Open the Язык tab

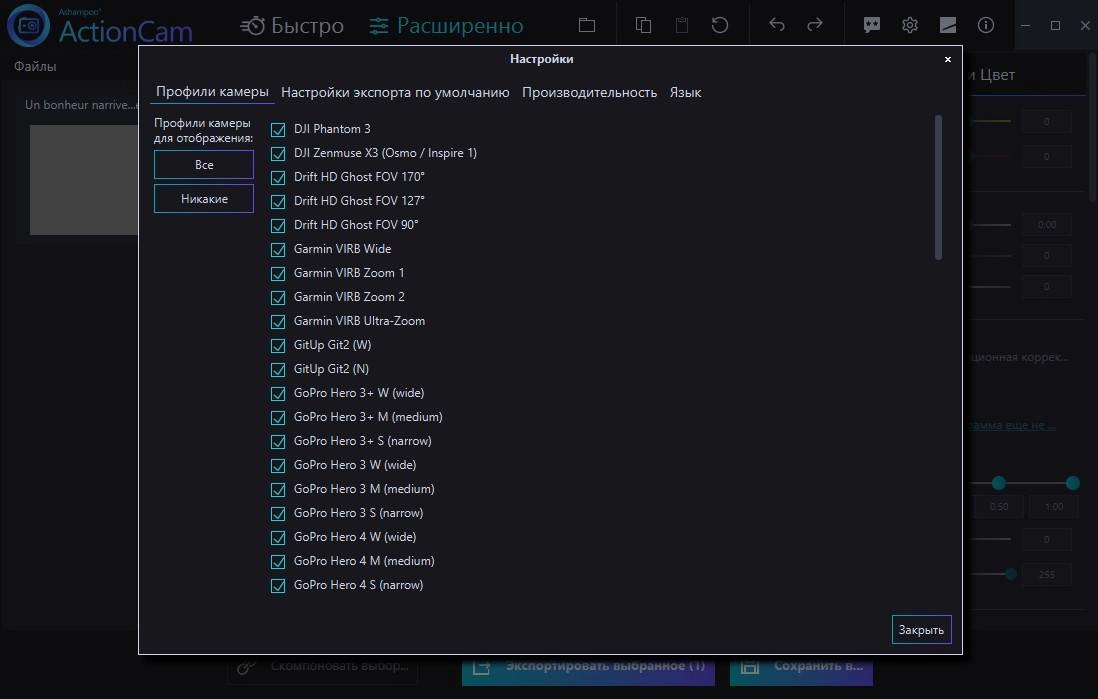pyautogui.click(x=685, y=92)
